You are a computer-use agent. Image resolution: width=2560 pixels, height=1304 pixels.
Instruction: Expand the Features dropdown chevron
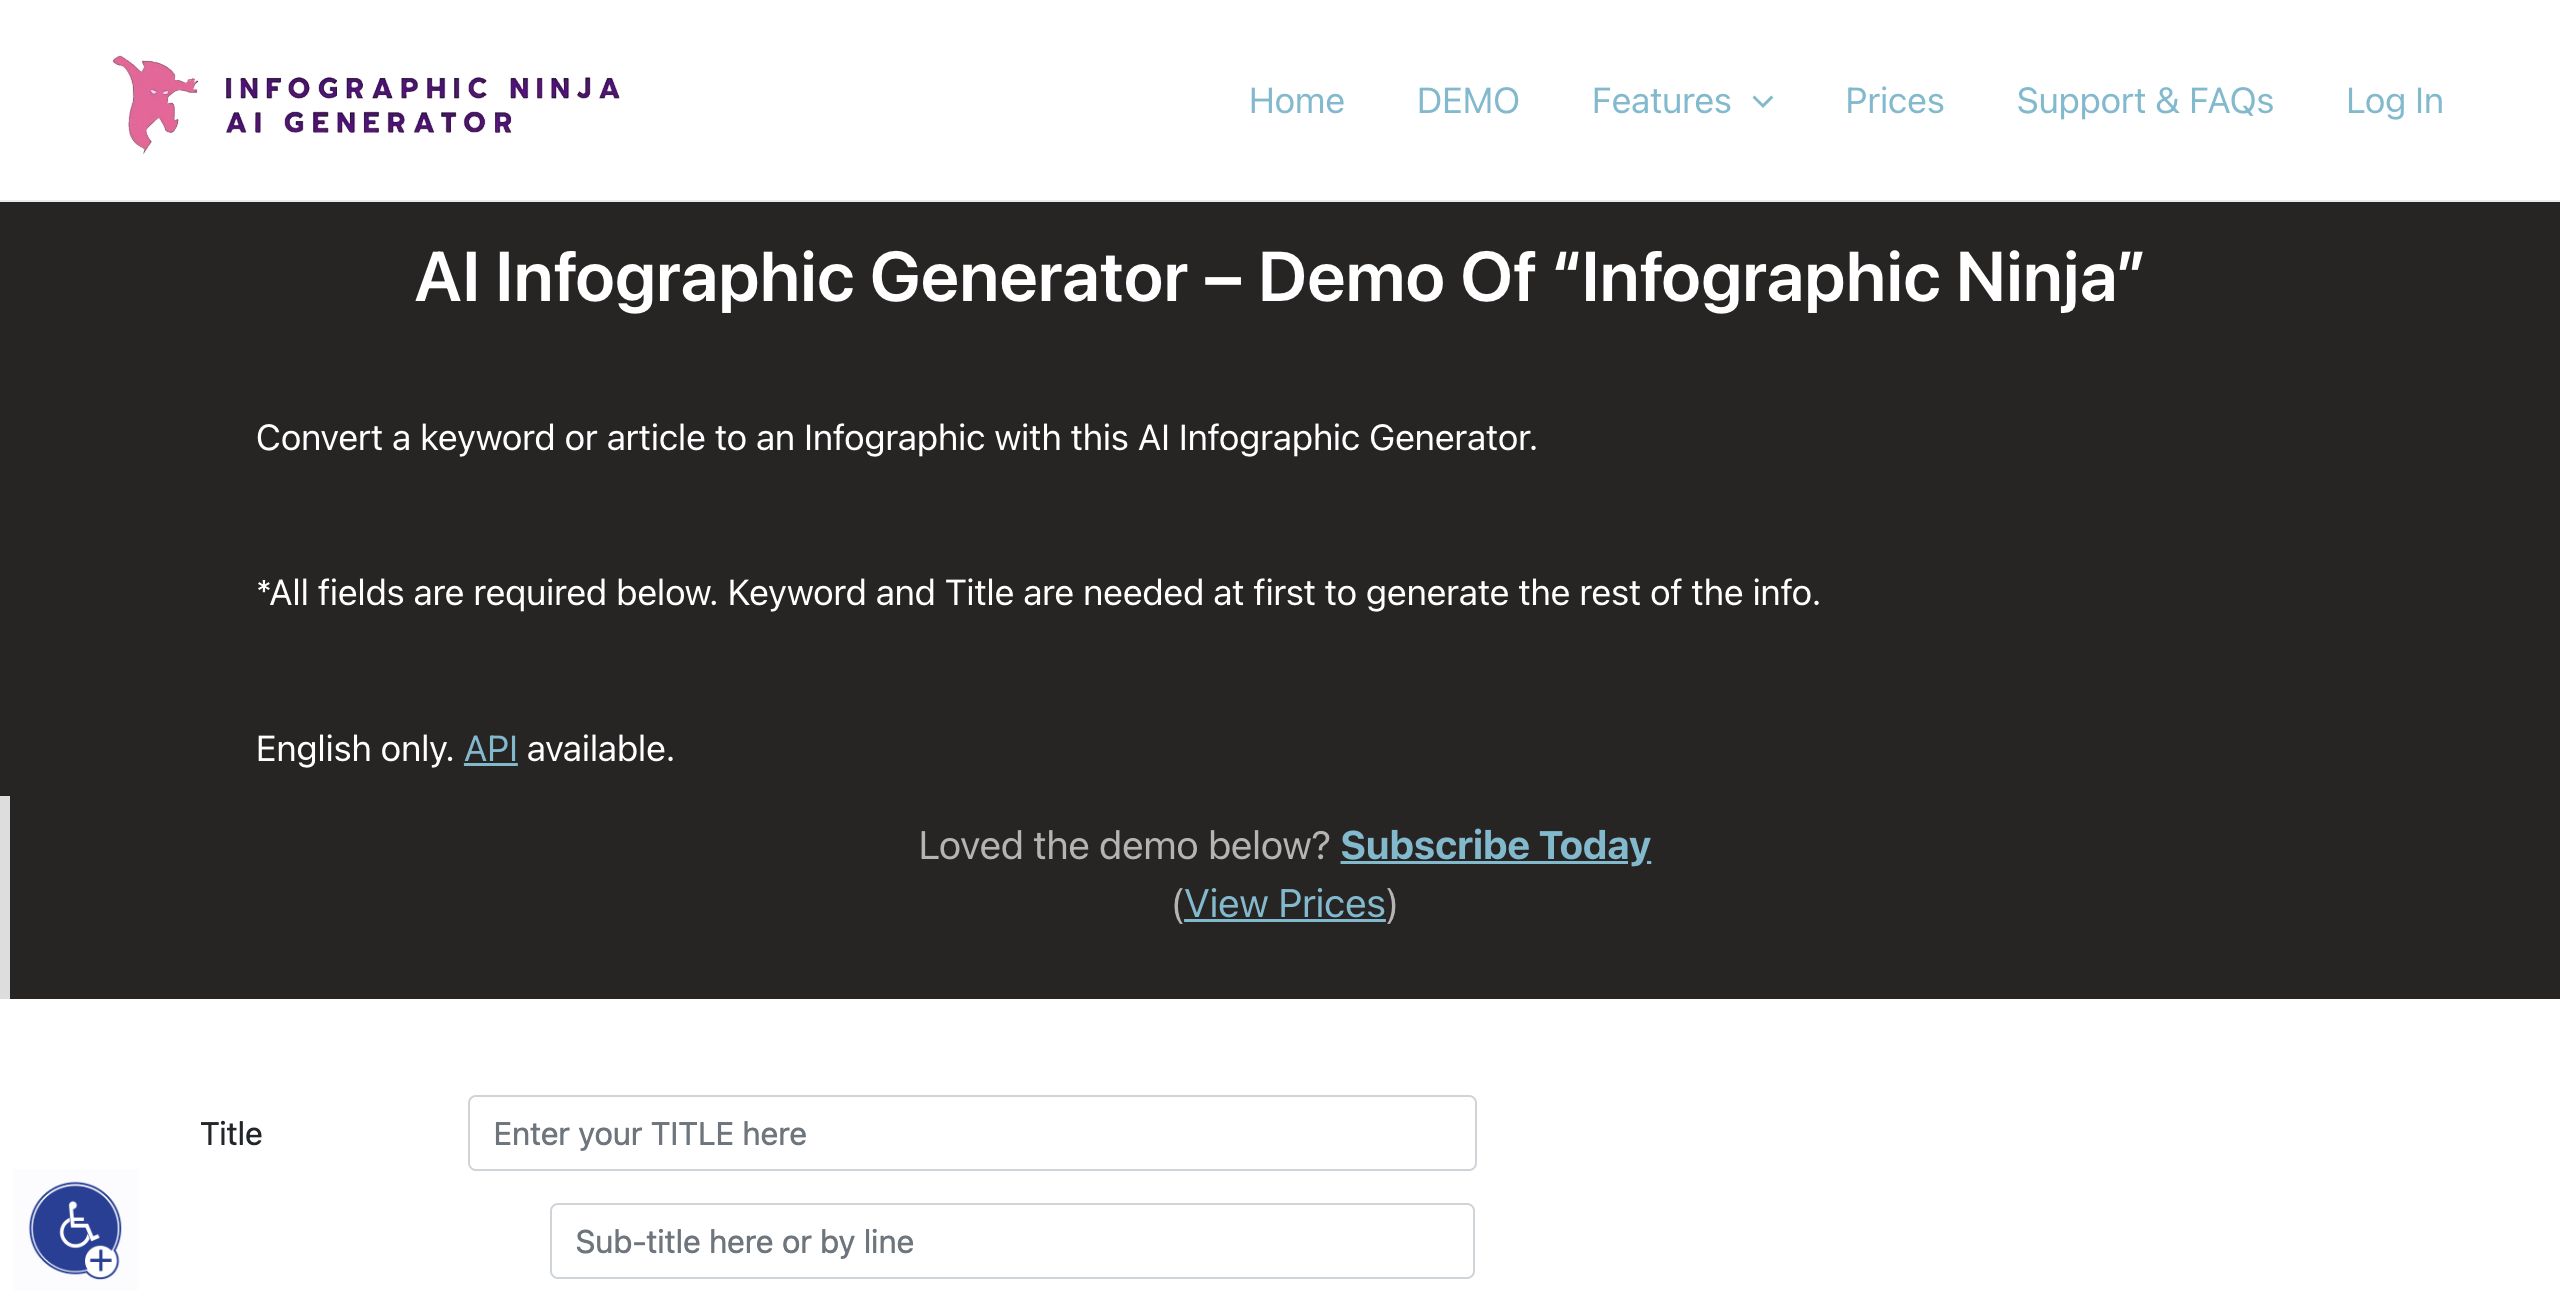(x=1764, y=102)
